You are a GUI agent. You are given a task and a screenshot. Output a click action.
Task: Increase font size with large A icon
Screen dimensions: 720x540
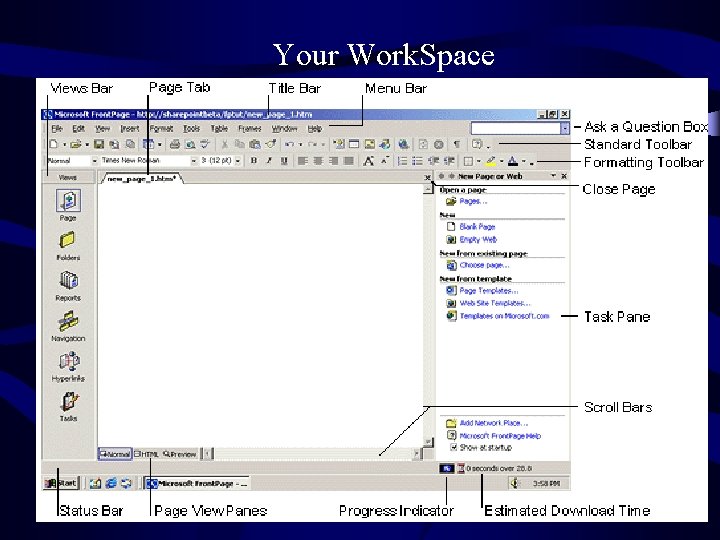coord(368,161)
